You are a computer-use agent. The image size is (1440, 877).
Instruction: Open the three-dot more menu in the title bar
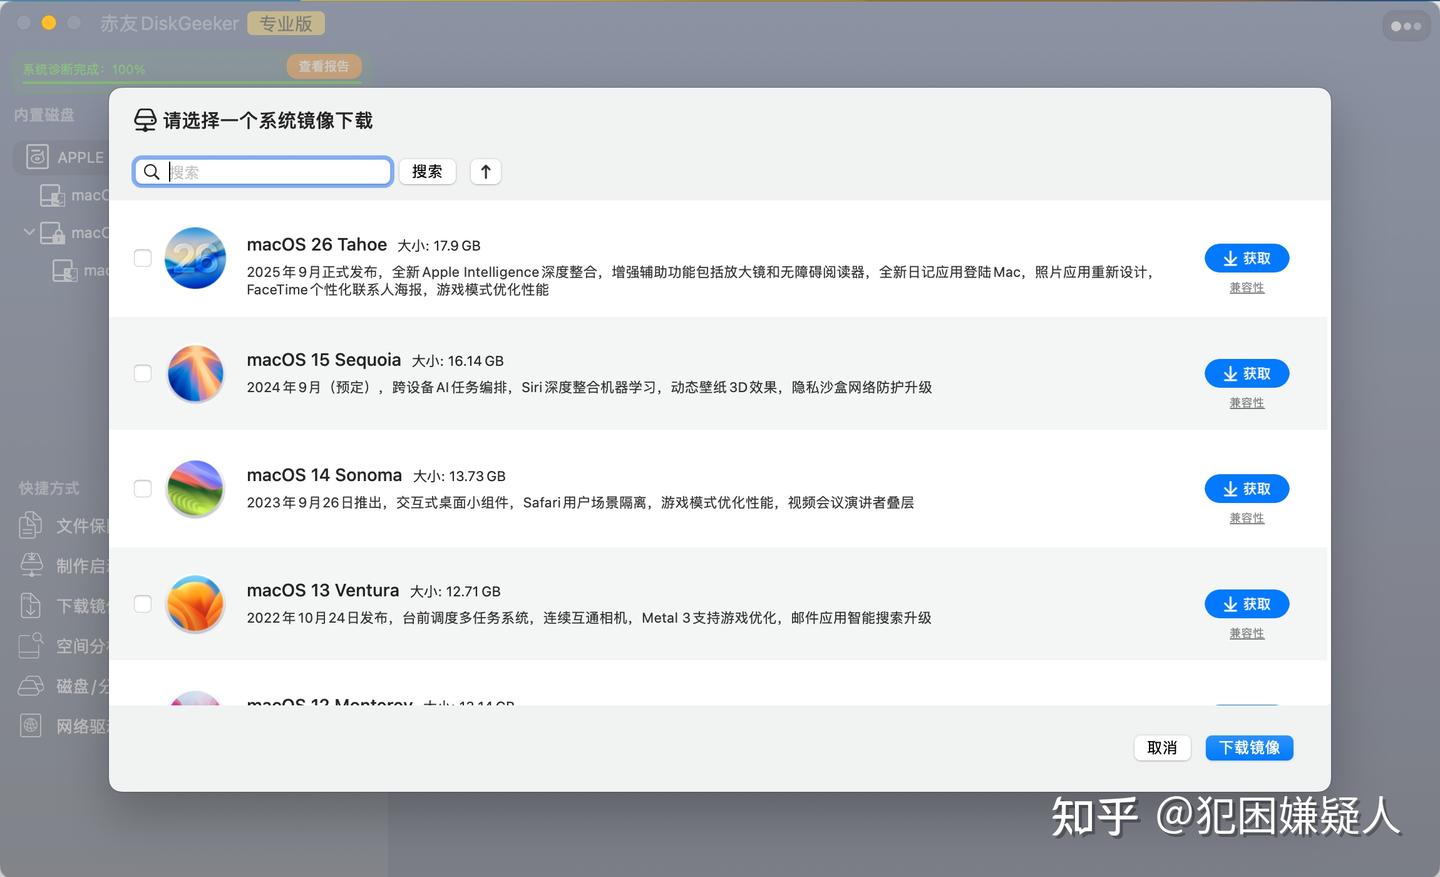pos(1406,26)
